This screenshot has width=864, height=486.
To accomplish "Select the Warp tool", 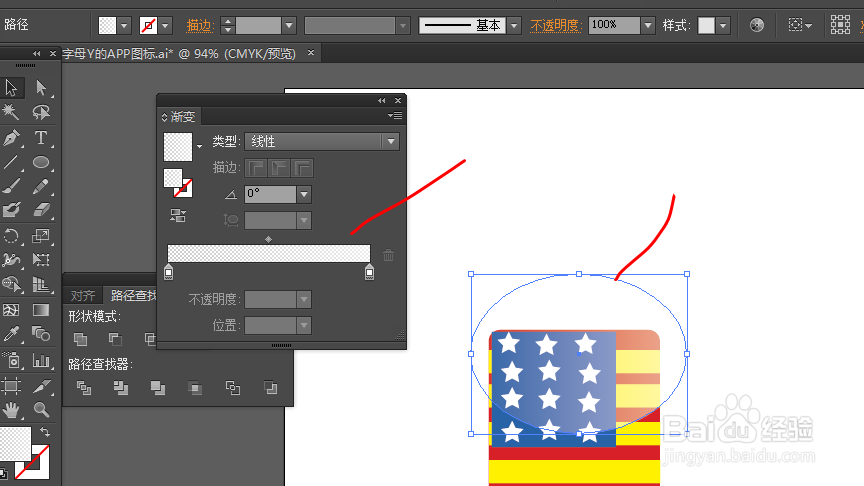I will point(11,260).
